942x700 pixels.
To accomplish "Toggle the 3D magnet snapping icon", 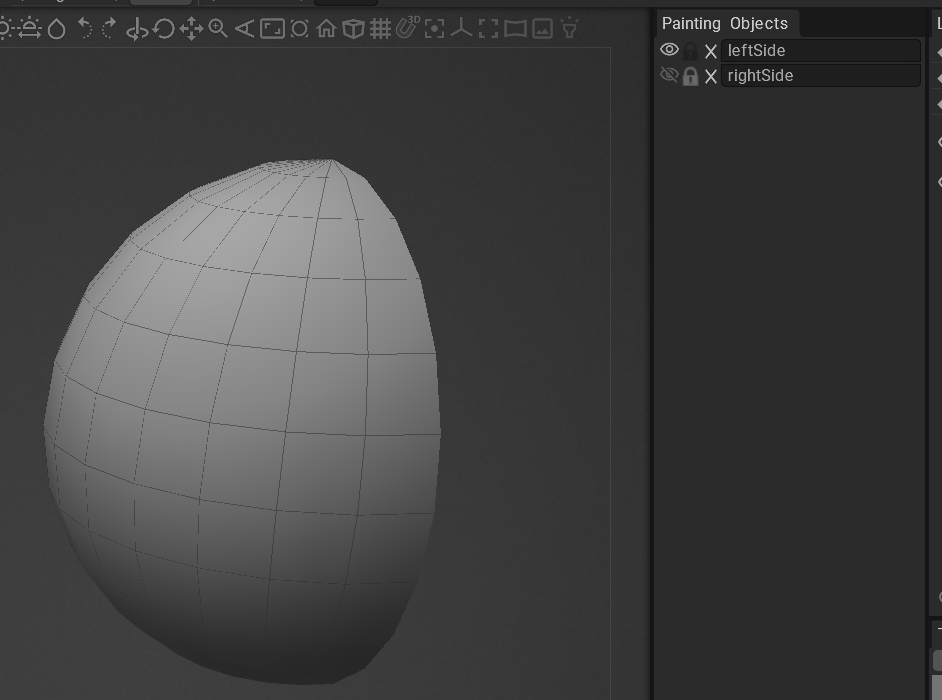I will (407, 28).
